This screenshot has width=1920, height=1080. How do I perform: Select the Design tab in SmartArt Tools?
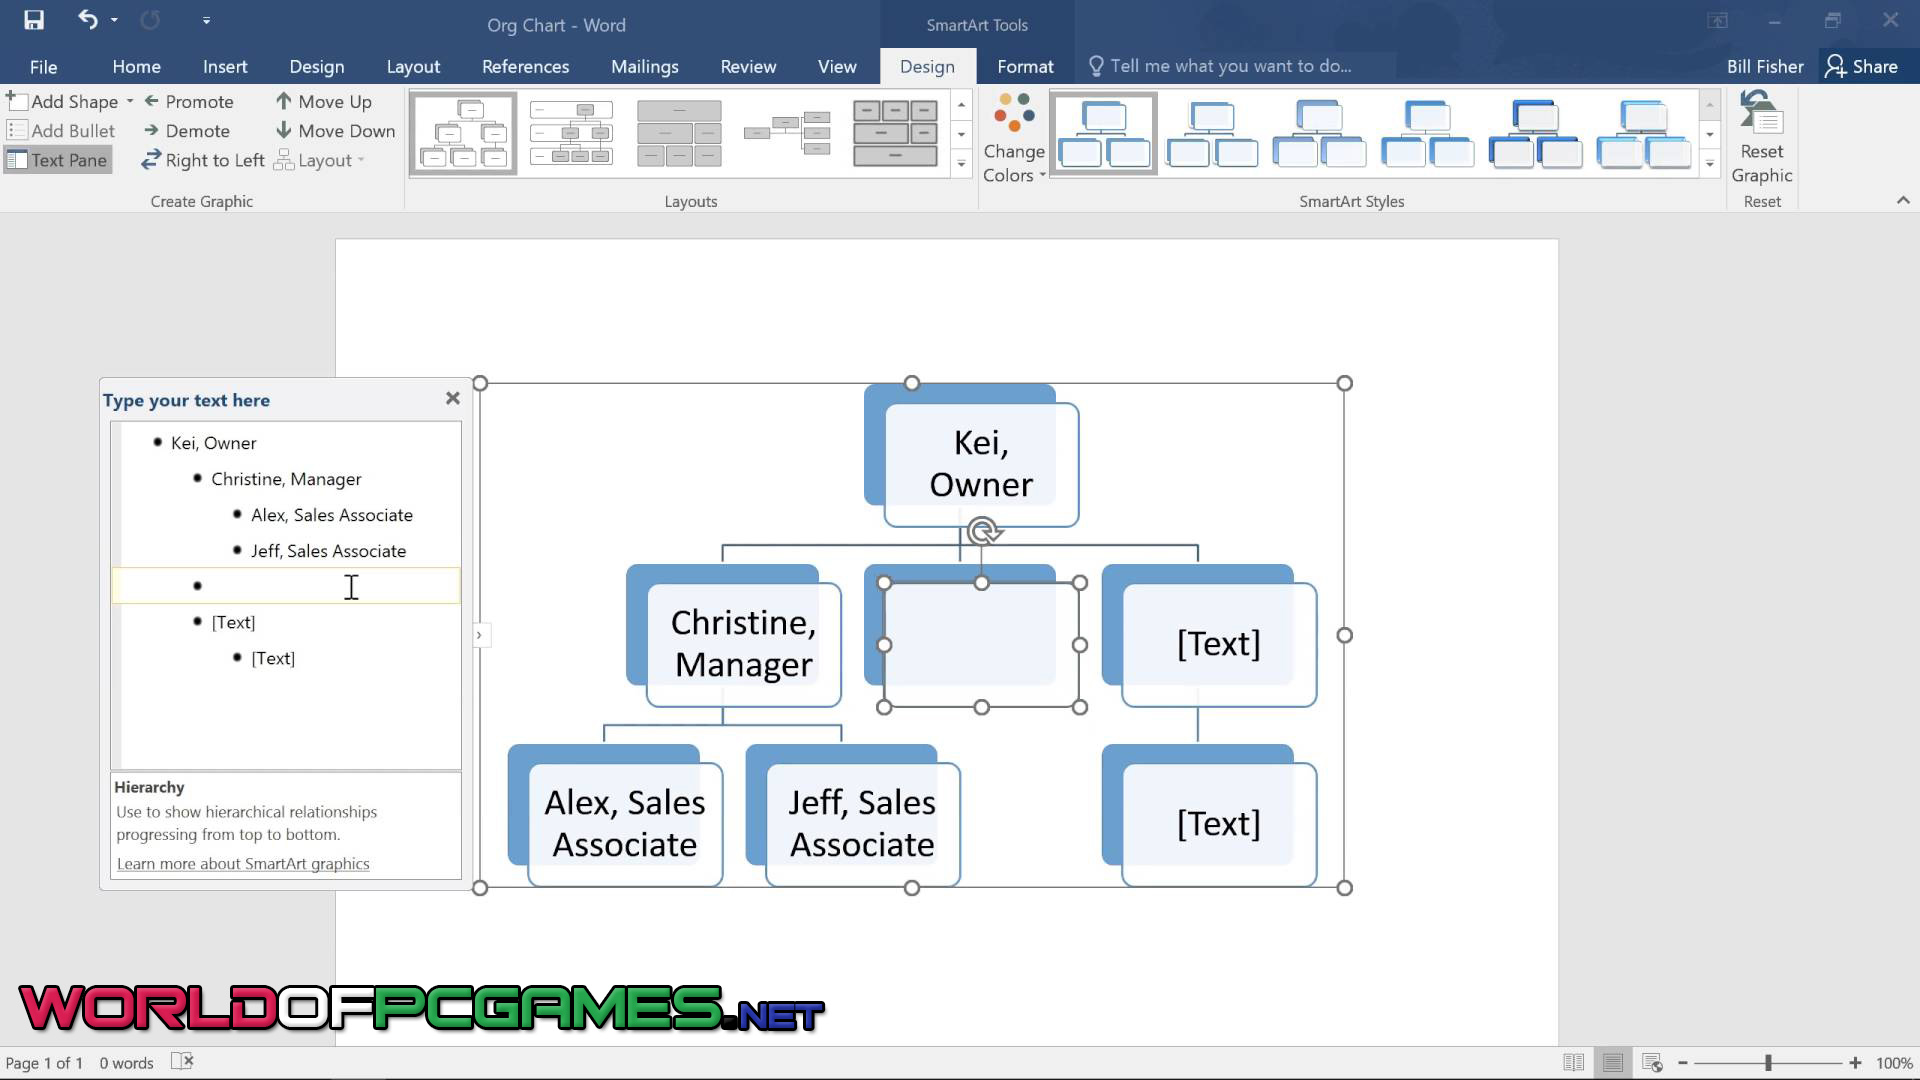926,66
